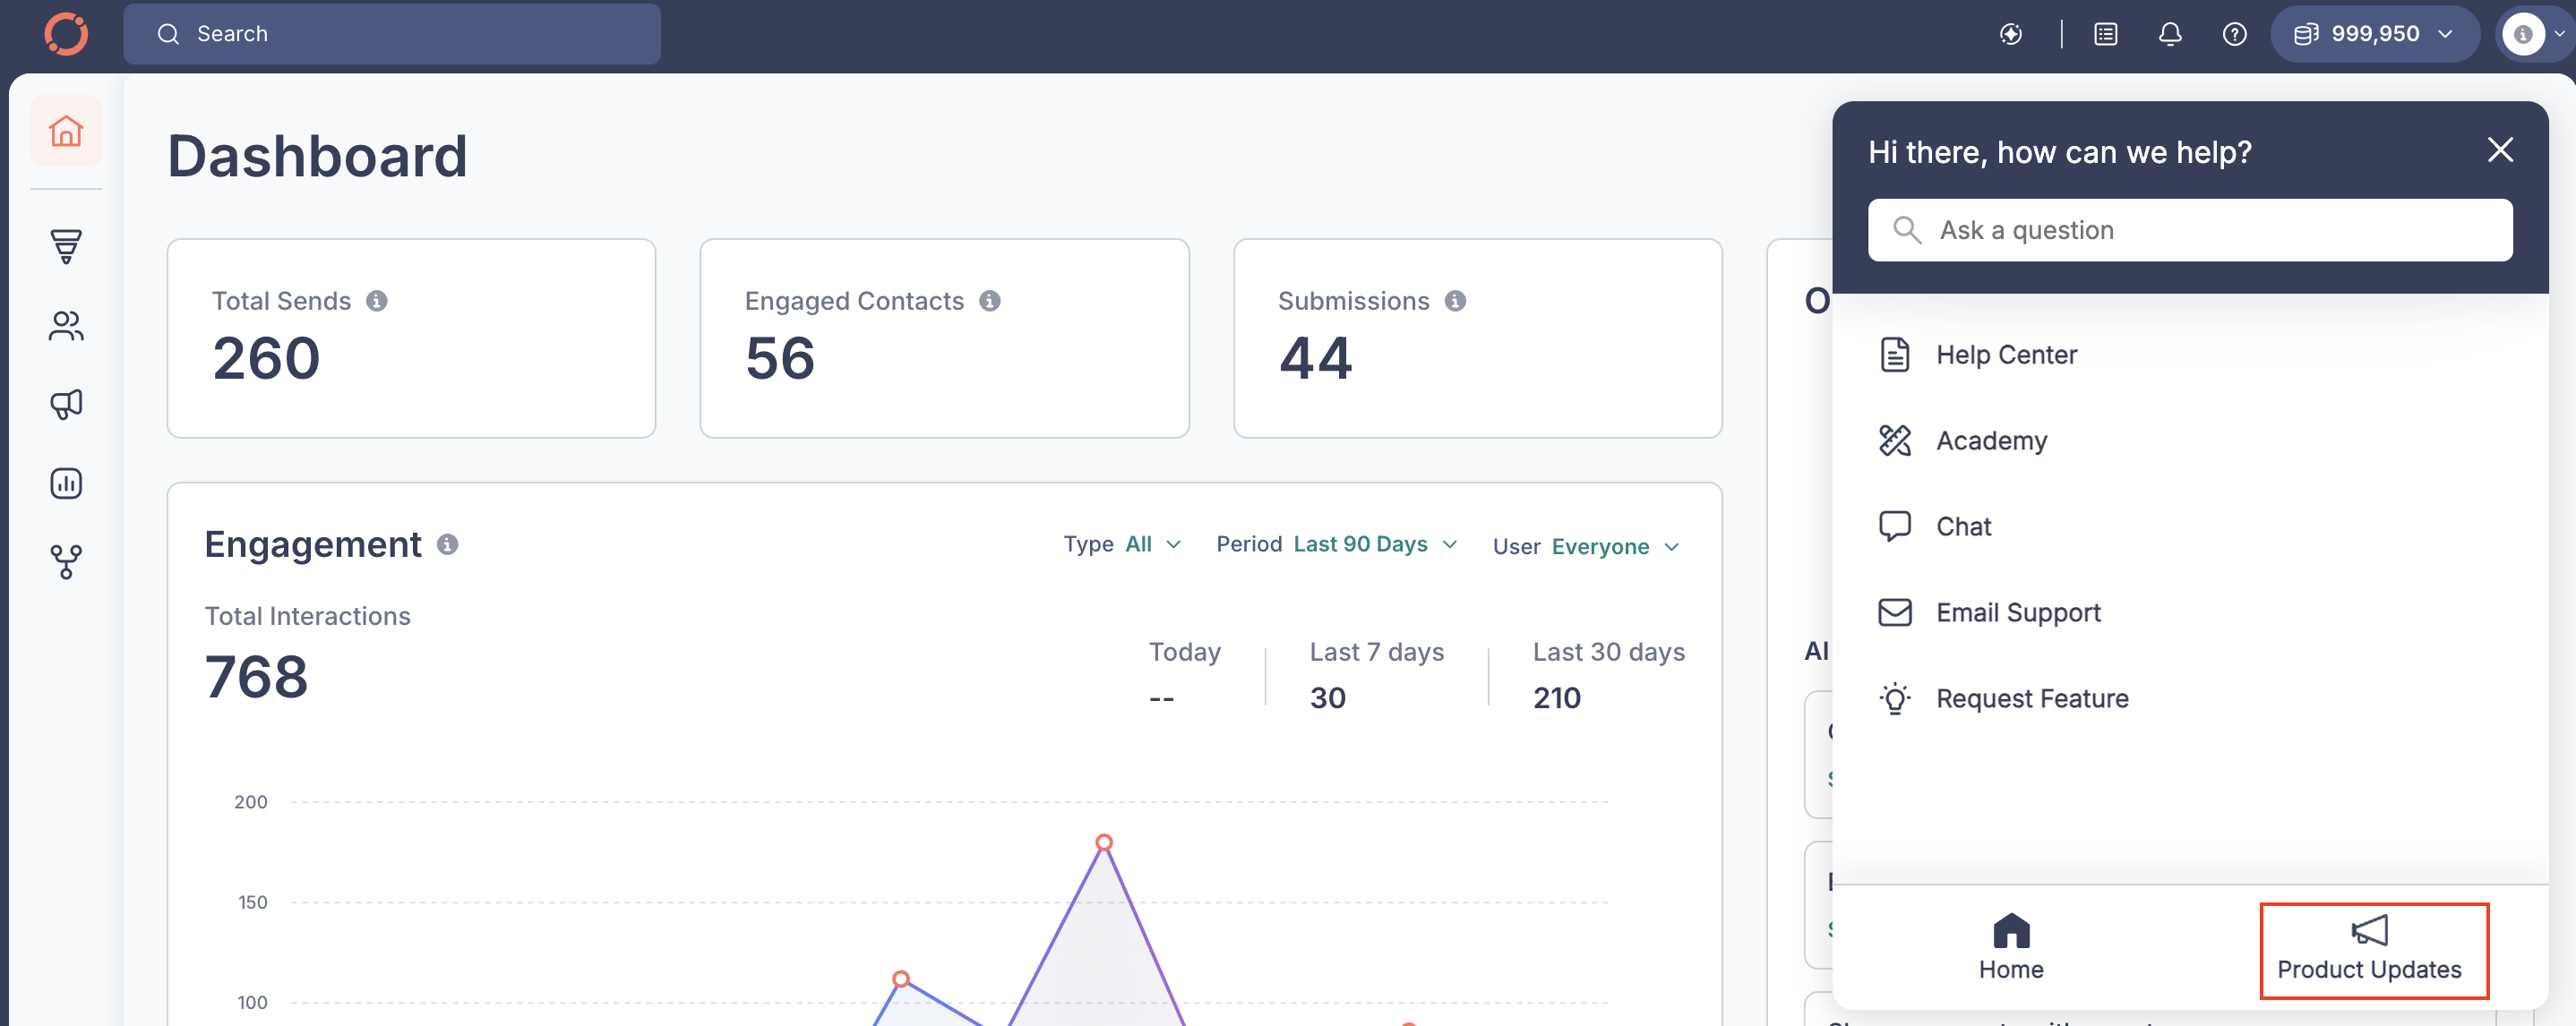The image size is (2576, 1026).
Task: Start a Chat with support
Action: pyautogui.click(x=1963, y=527)
